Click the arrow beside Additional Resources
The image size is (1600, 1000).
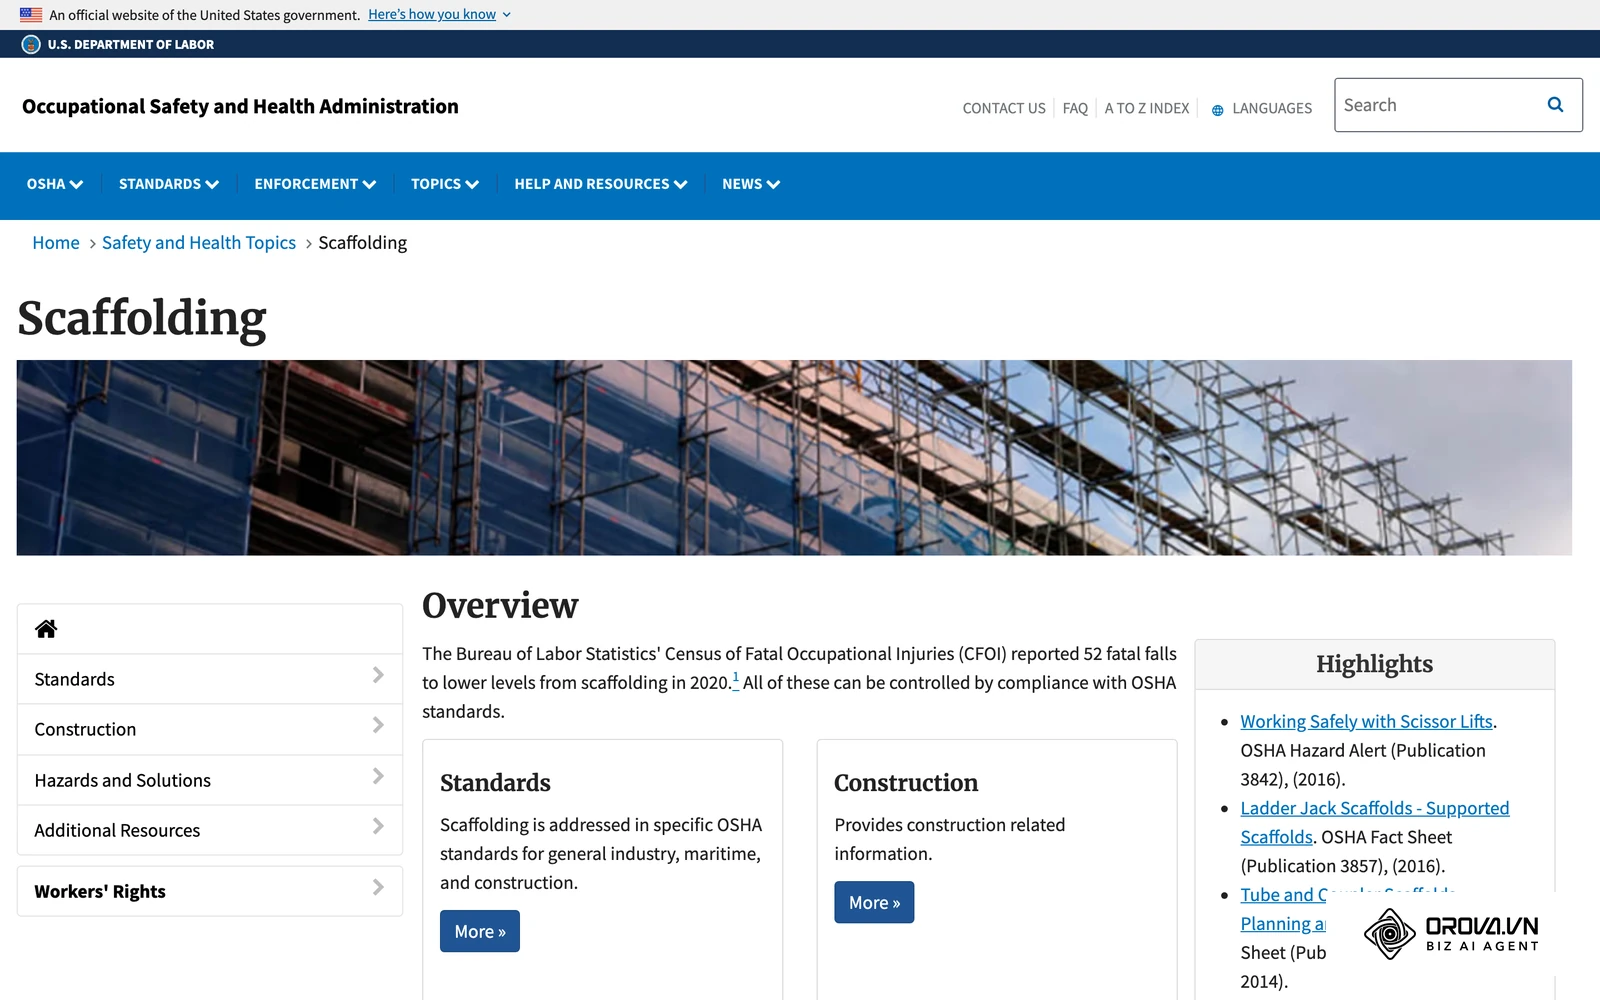pyautogui.click(x=378, y=826)
